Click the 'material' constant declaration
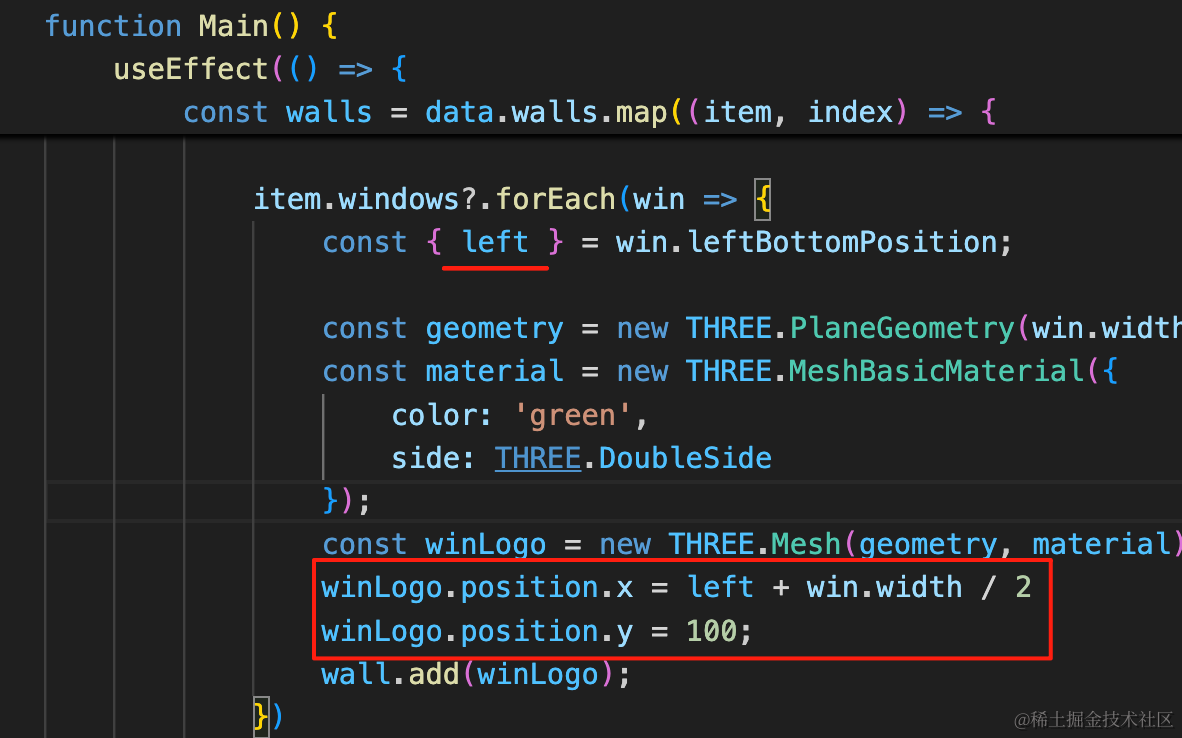The height and width of the screenshot is (738, 1182). pos(494,372)
